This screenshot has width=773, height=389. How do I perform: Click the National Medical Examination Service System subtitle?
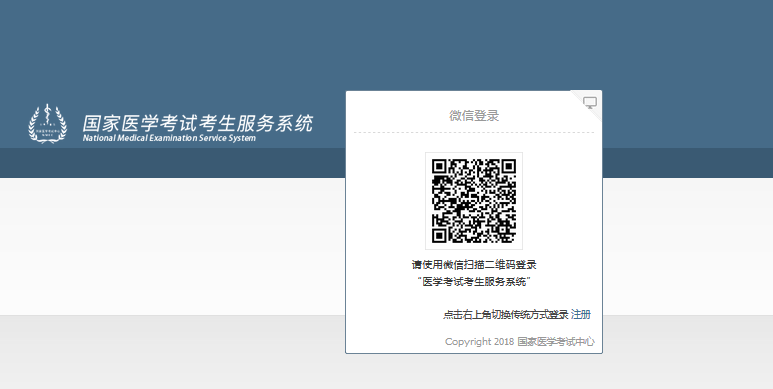(x=169, y=138)
